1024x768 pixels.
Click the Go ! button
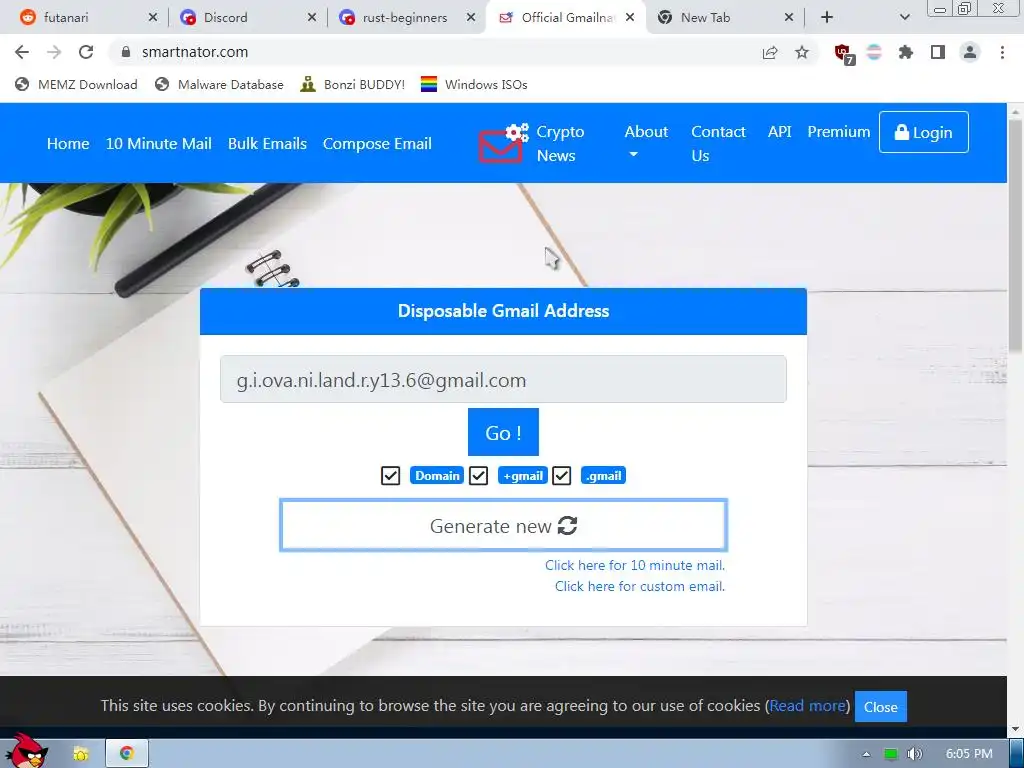[503, 432]
